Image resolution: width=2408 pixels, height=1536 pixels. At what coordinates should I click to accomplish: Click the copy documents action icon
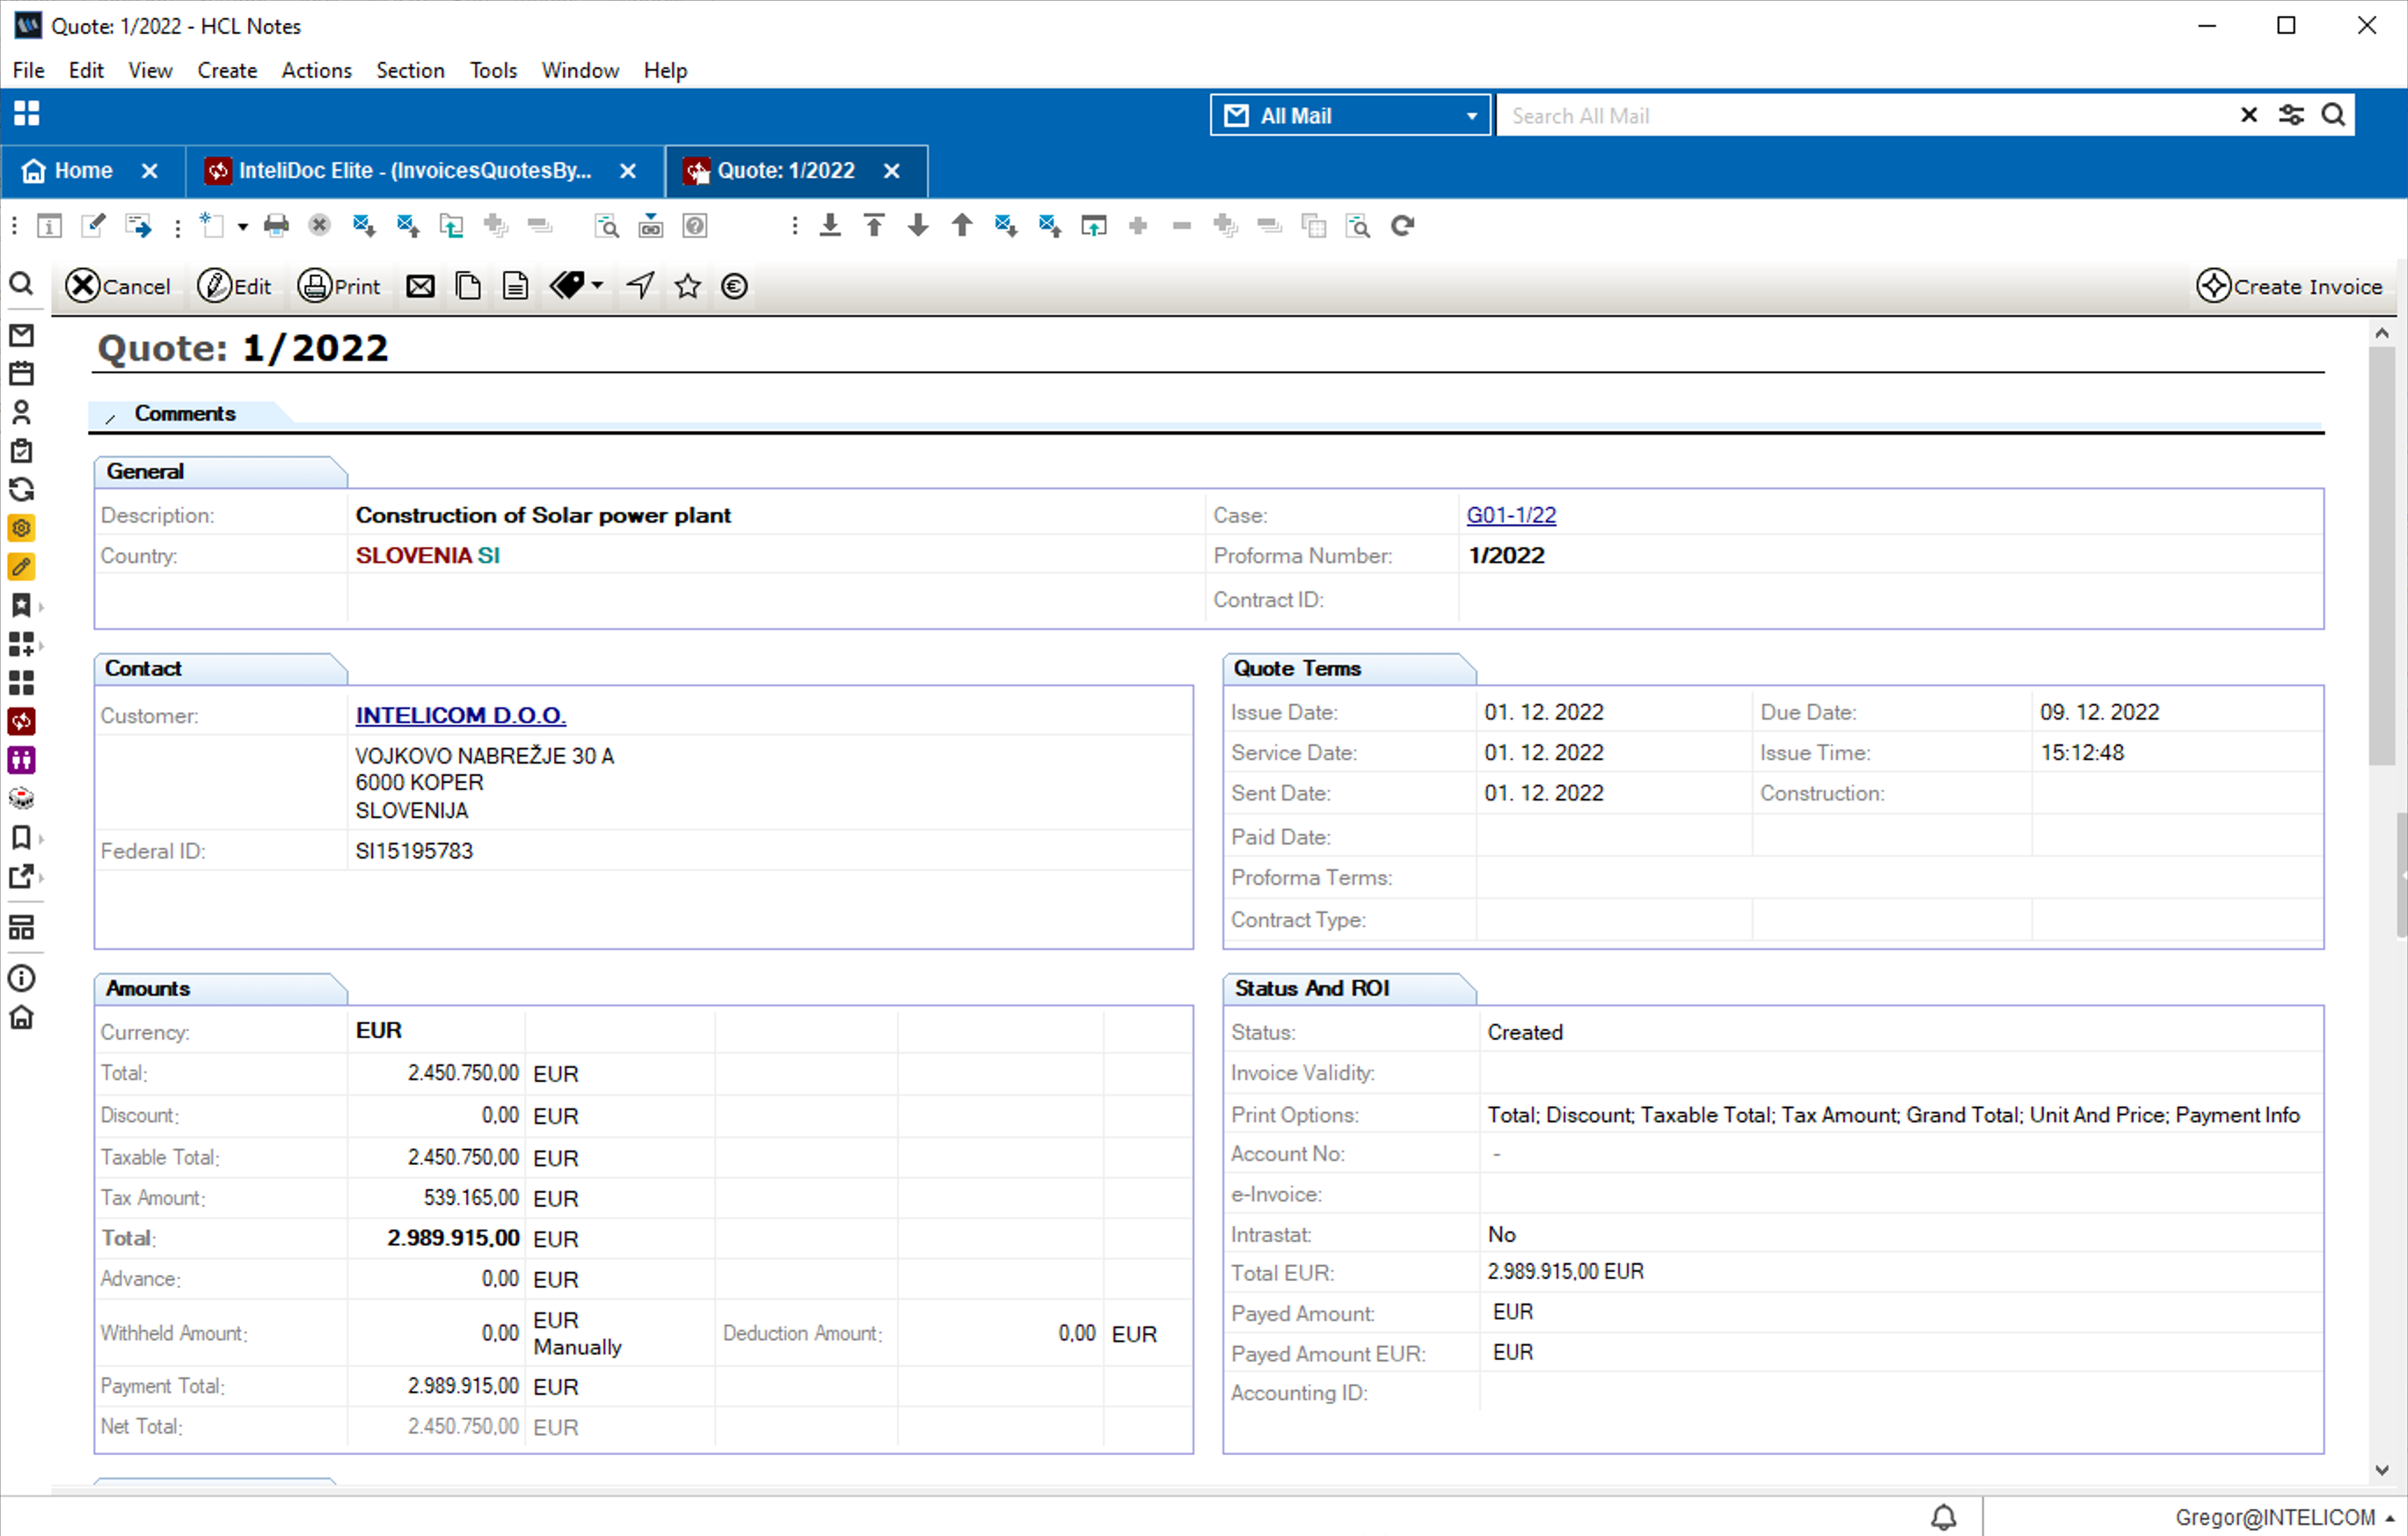[468, 287]
